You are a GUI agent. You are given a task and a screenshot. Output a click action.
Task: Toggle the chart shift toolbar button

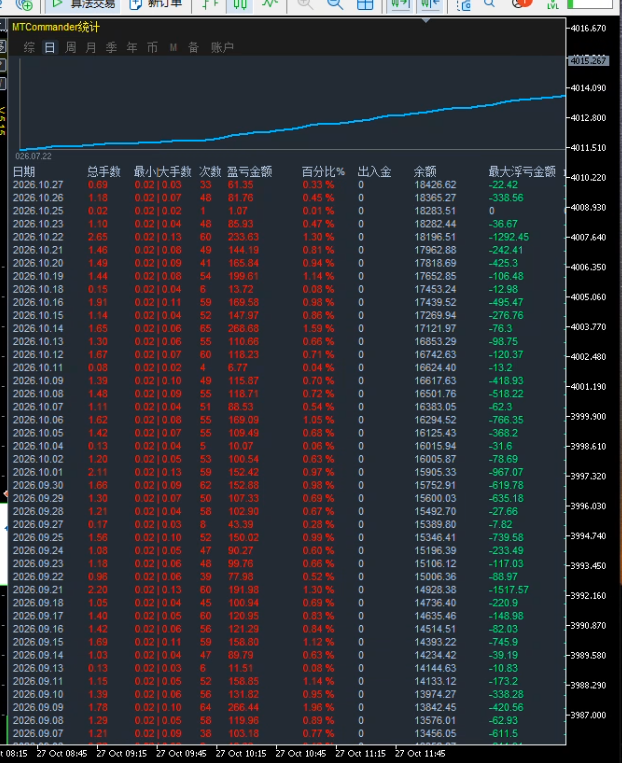tap(430, 5)
